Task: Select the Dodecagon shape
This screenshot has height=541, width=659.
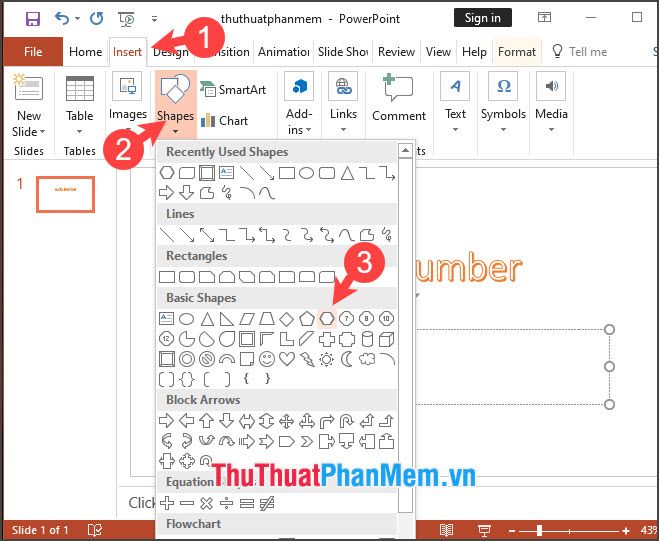Action: (166, 339)
